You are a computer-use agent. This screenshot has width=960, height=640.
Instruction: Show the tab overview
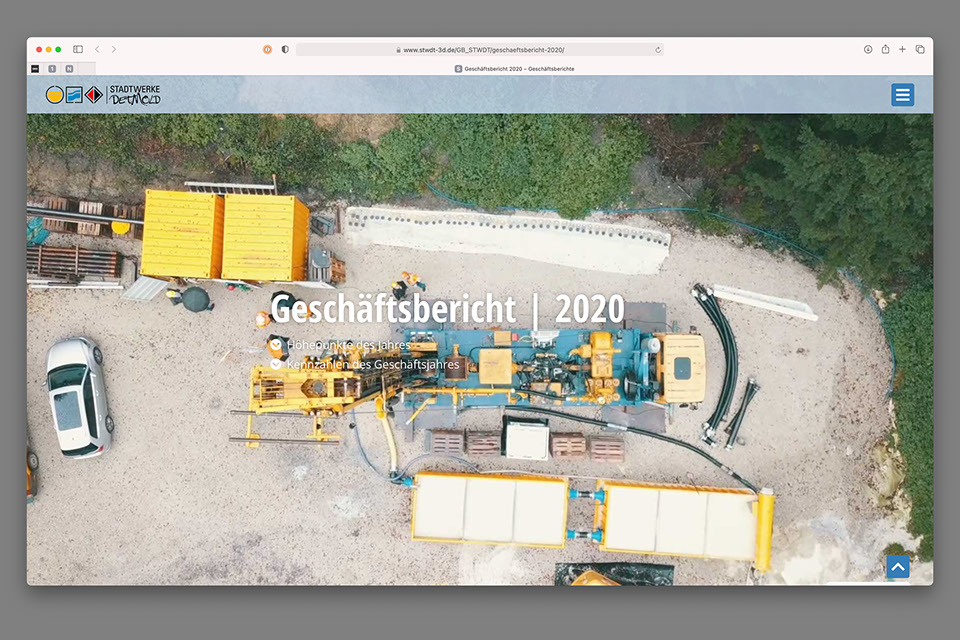point(920,49)
